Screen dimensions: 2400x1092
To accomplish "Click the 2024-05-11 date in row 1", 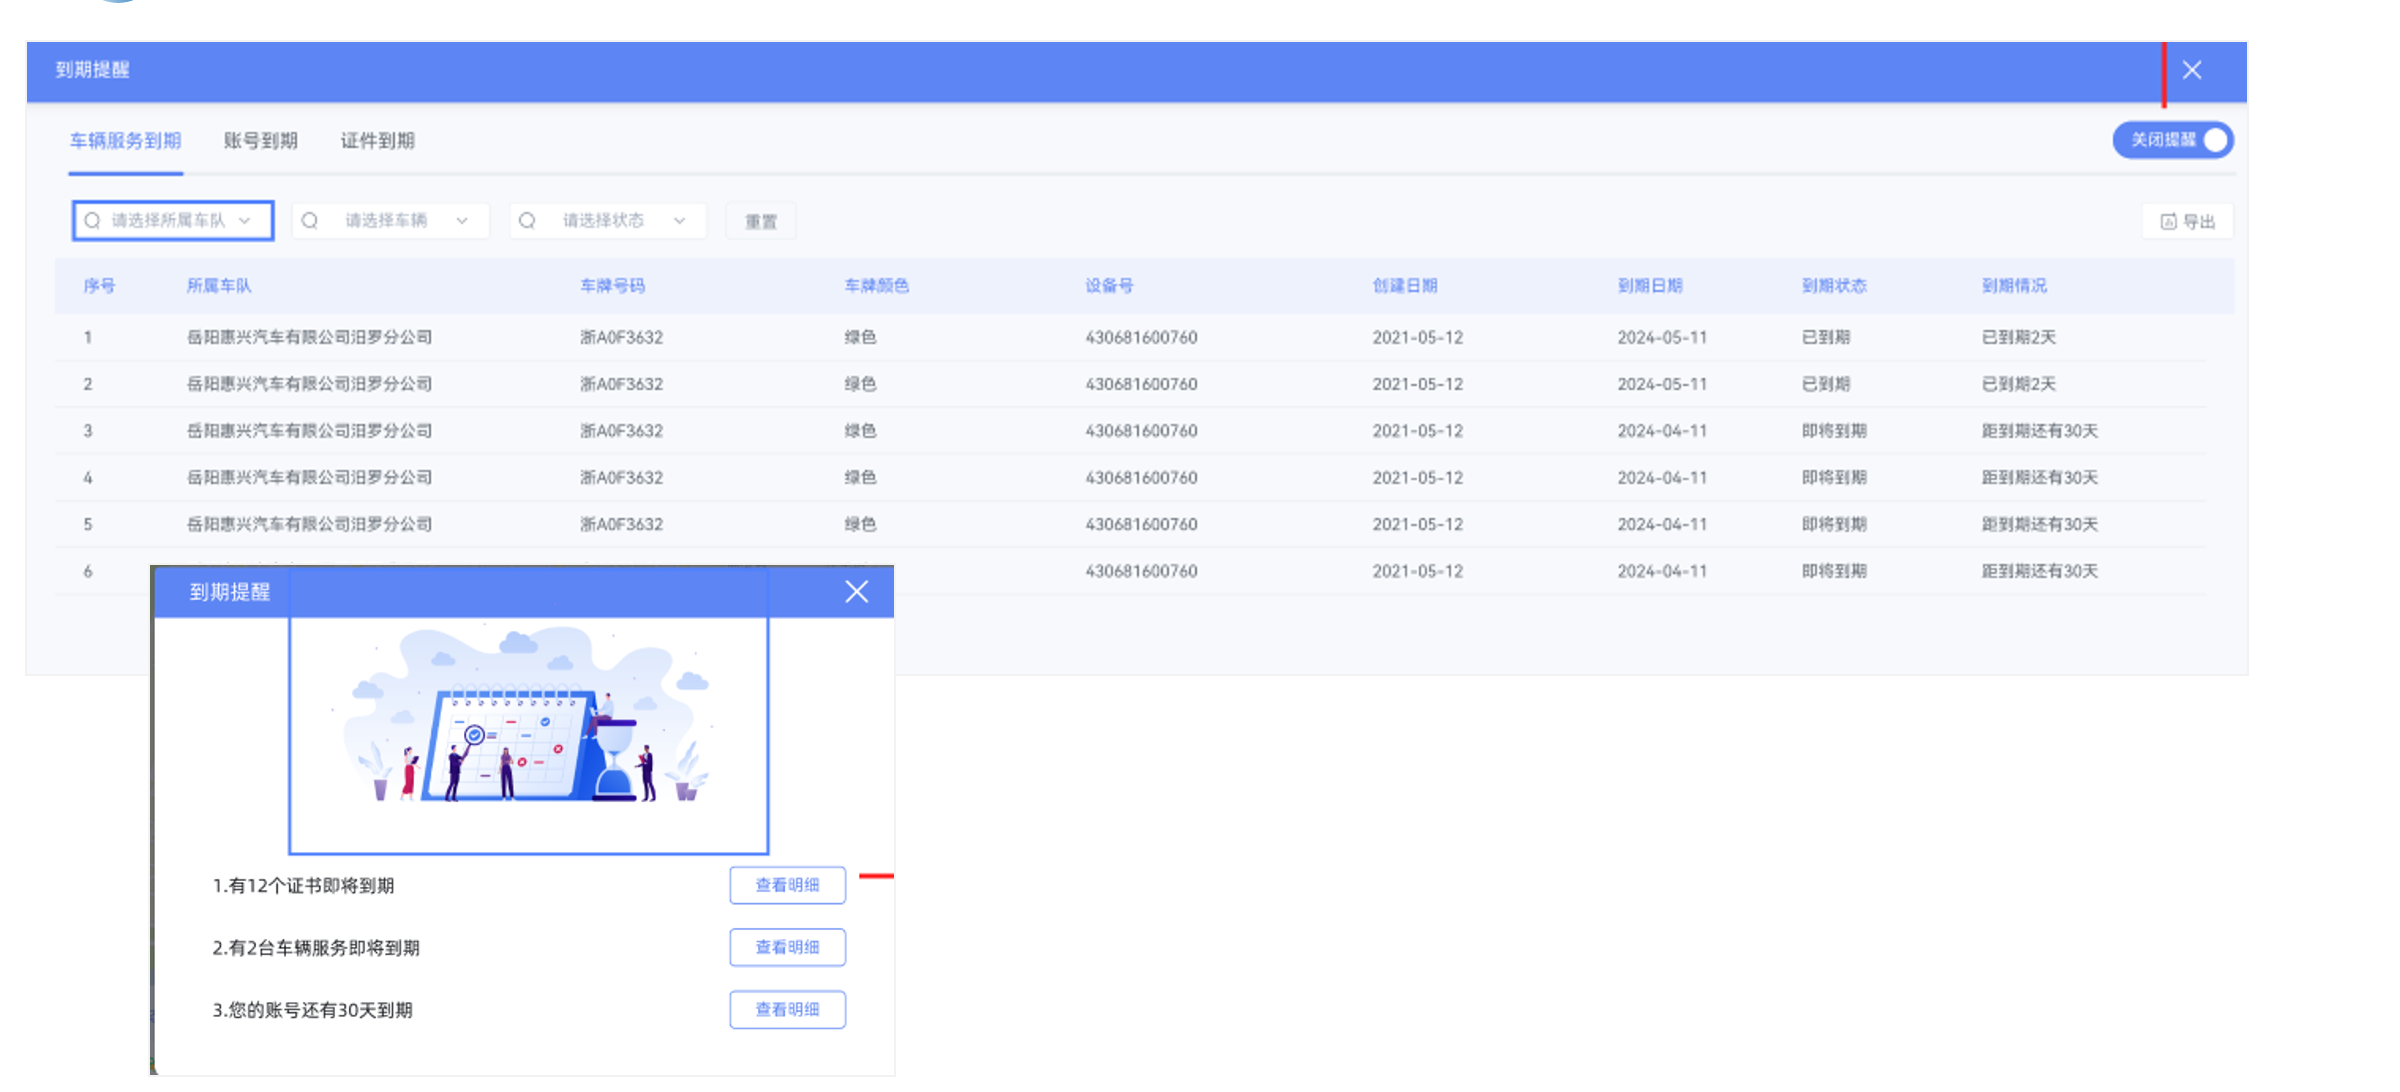I will click(1662, 338).
